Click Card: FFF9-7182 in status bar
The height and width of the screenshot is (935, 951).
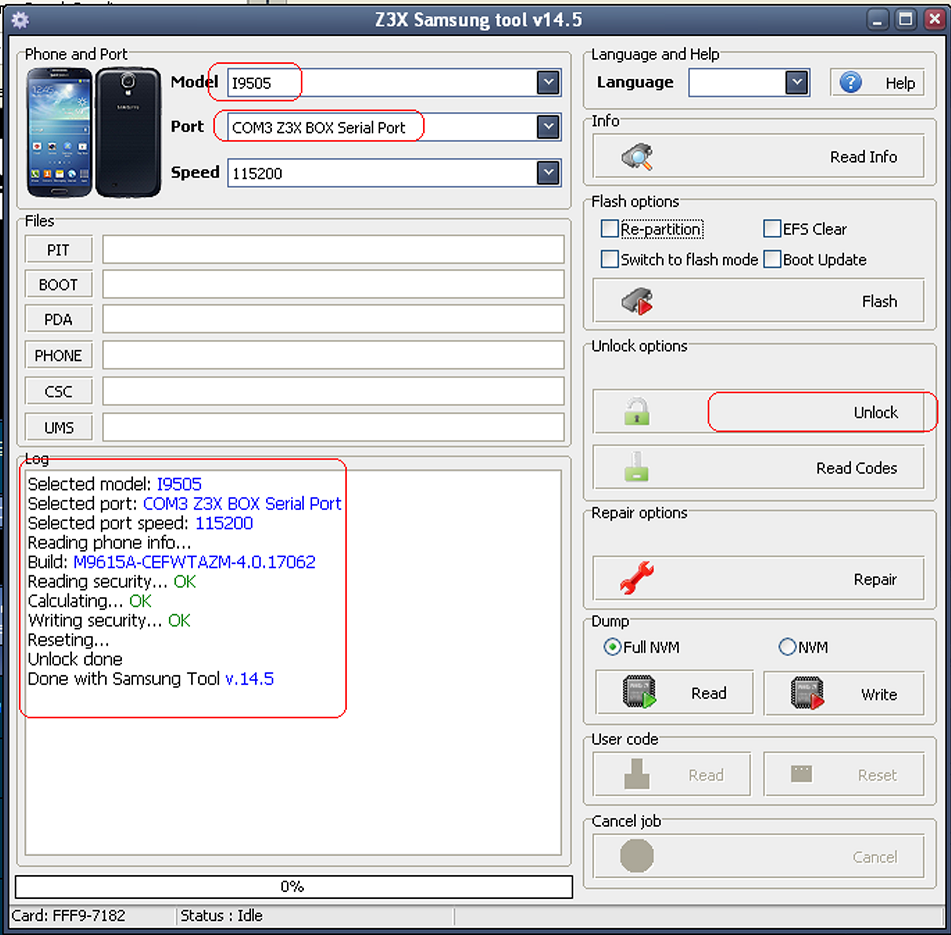pyautogui.click(x=69, y=916)
